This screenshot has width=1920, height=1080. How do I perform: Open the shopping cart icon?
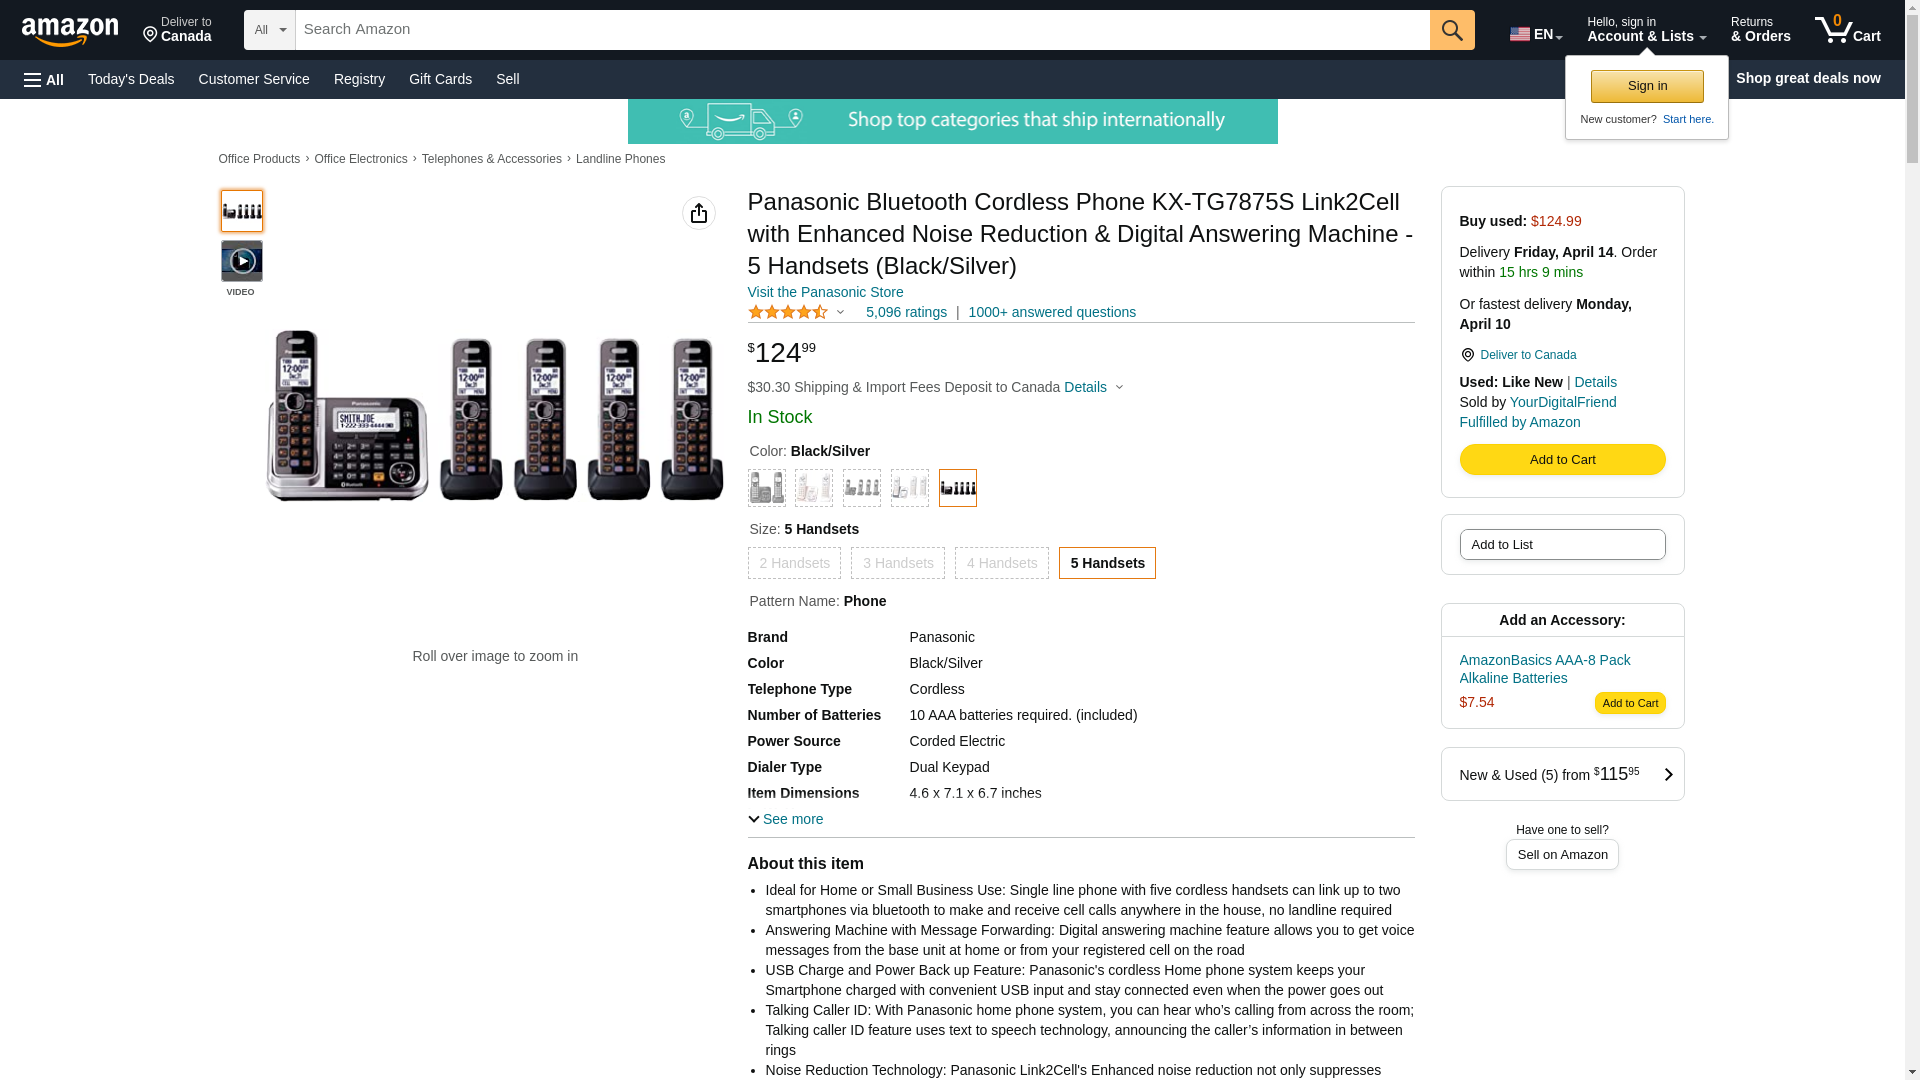[1847, 30]
